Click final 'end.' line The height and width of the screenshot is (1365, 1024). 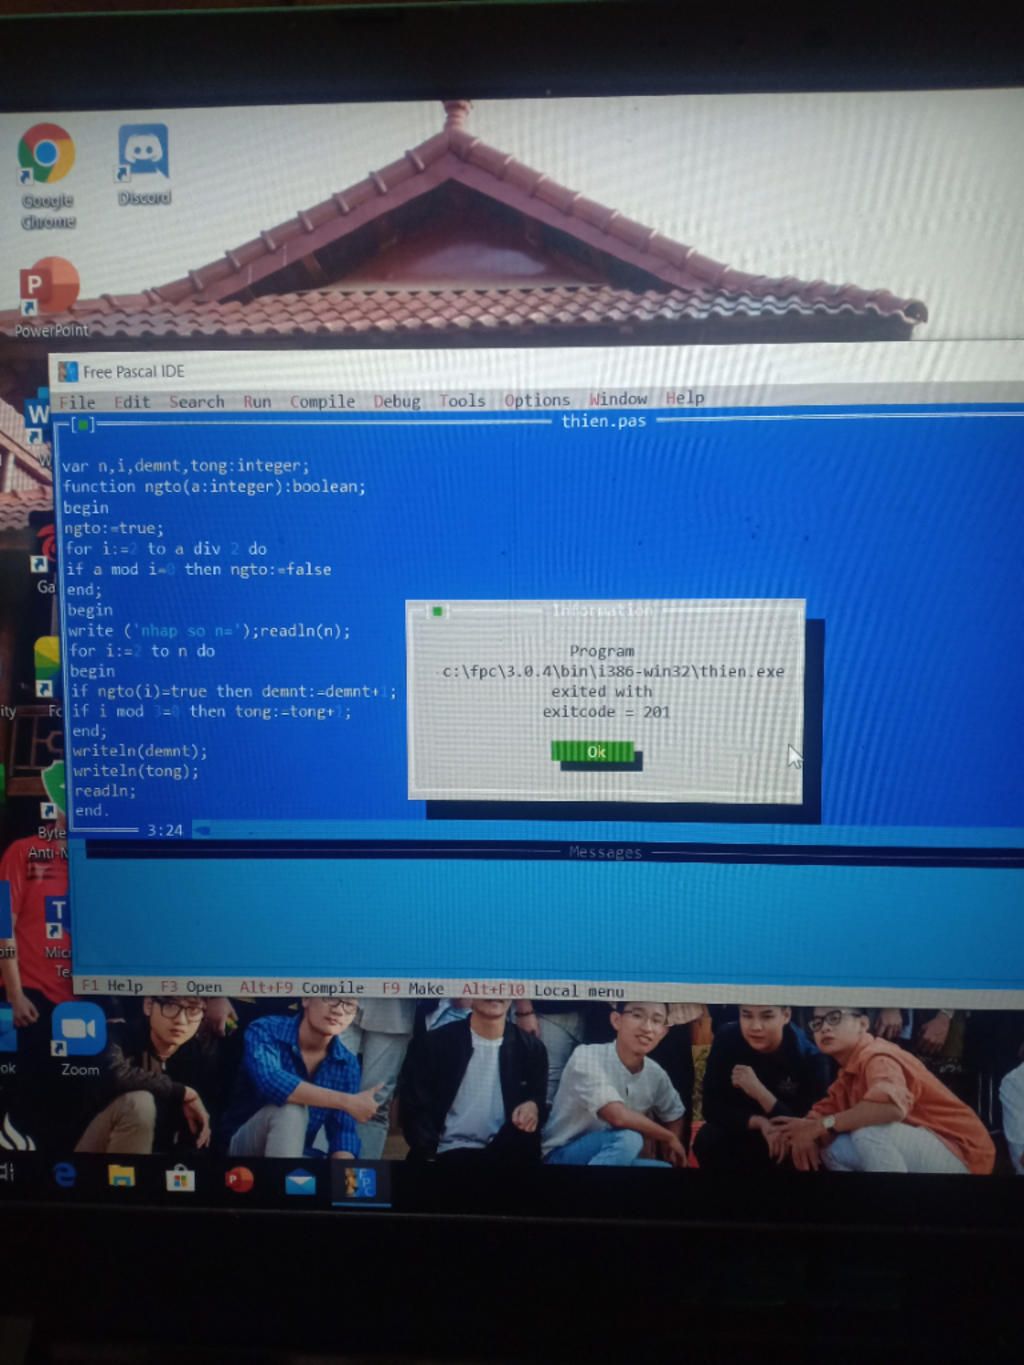point(91,811)
